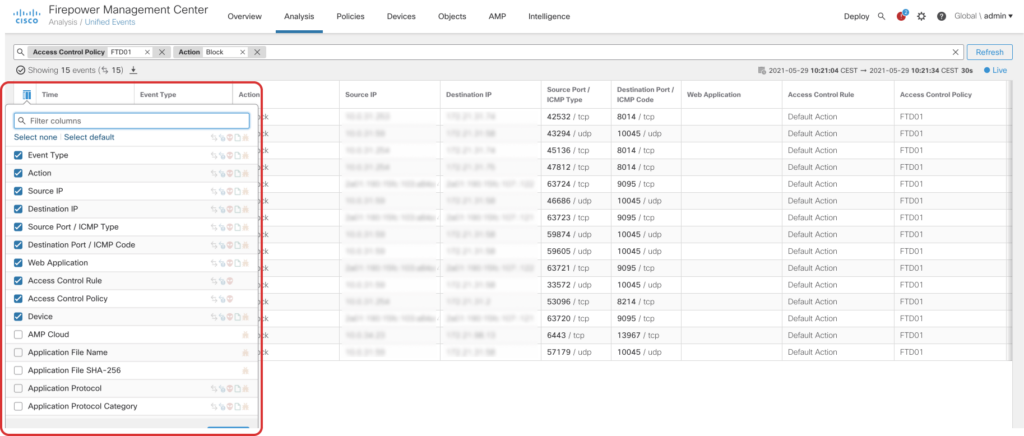The image size is (1024, 436).
Task: Uncheck the Action column
Action: click(18, 173)
